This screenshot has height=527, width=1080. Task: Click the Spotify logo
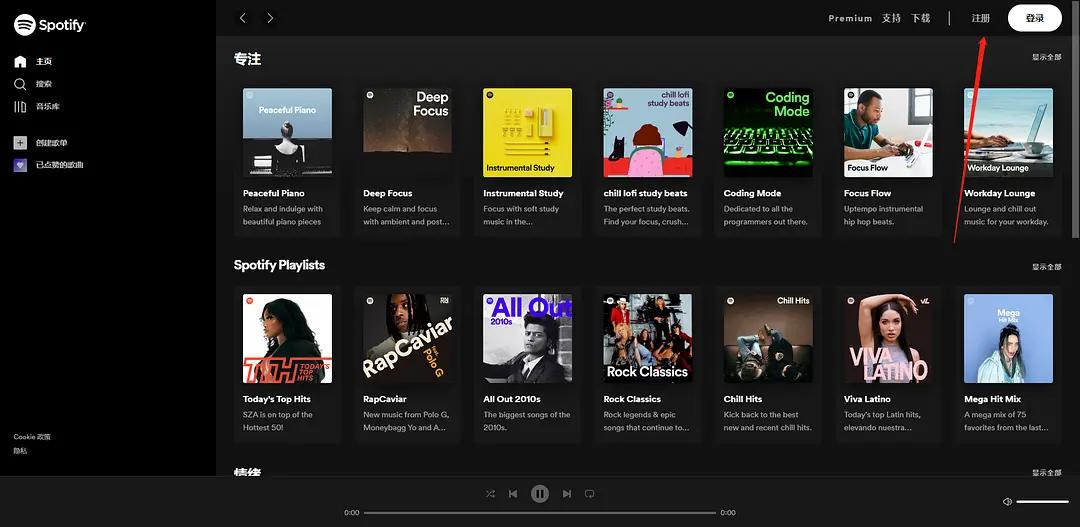(50, 25)
